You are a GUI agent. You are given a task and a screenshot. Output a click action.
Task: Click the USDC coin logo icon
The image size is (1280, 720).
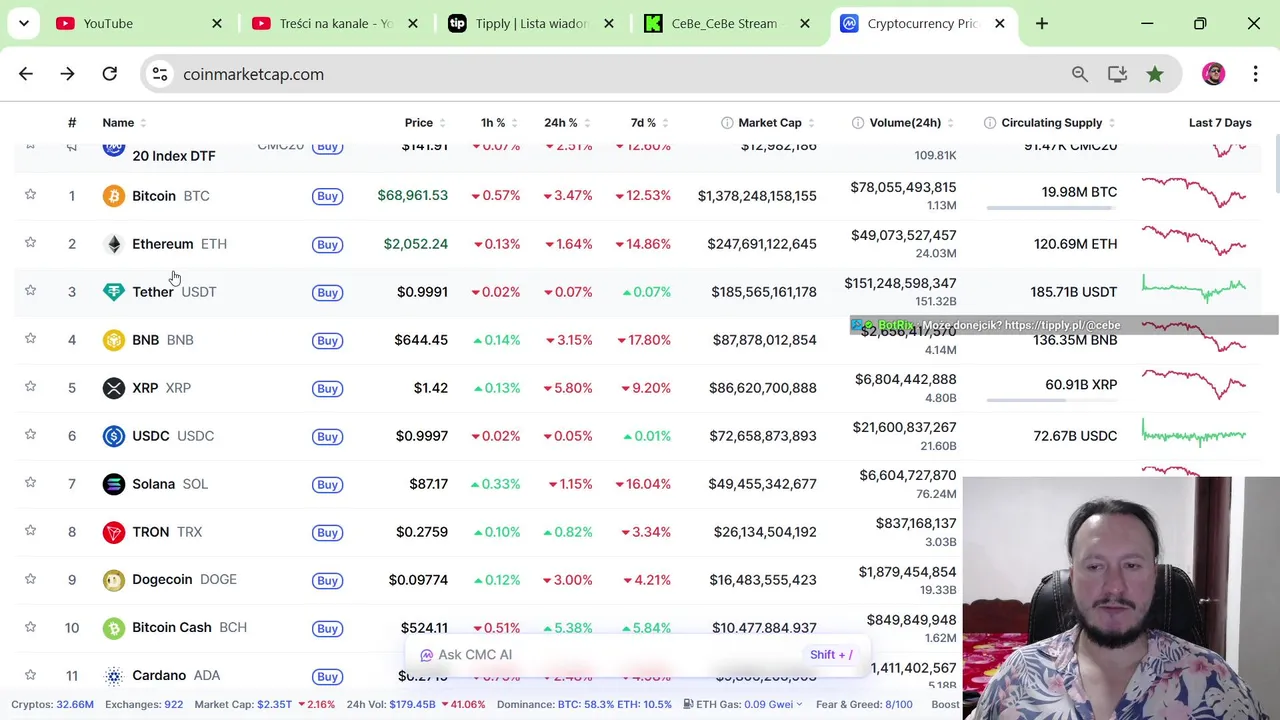pos(114,436)
